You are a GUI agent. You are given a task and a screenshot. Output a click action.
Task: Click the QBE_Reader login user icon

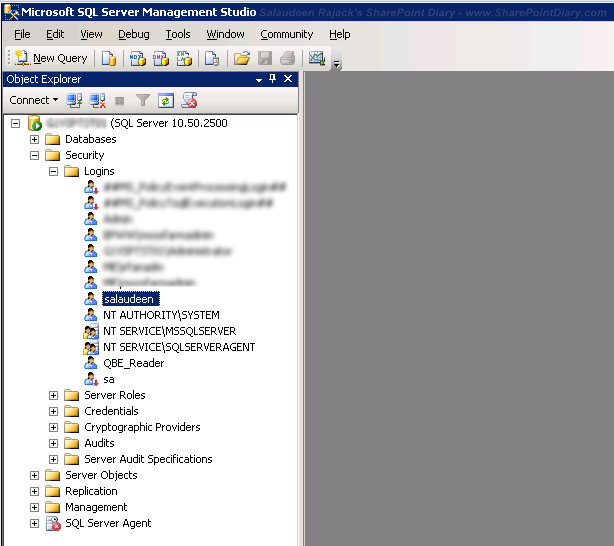(90, 363)
